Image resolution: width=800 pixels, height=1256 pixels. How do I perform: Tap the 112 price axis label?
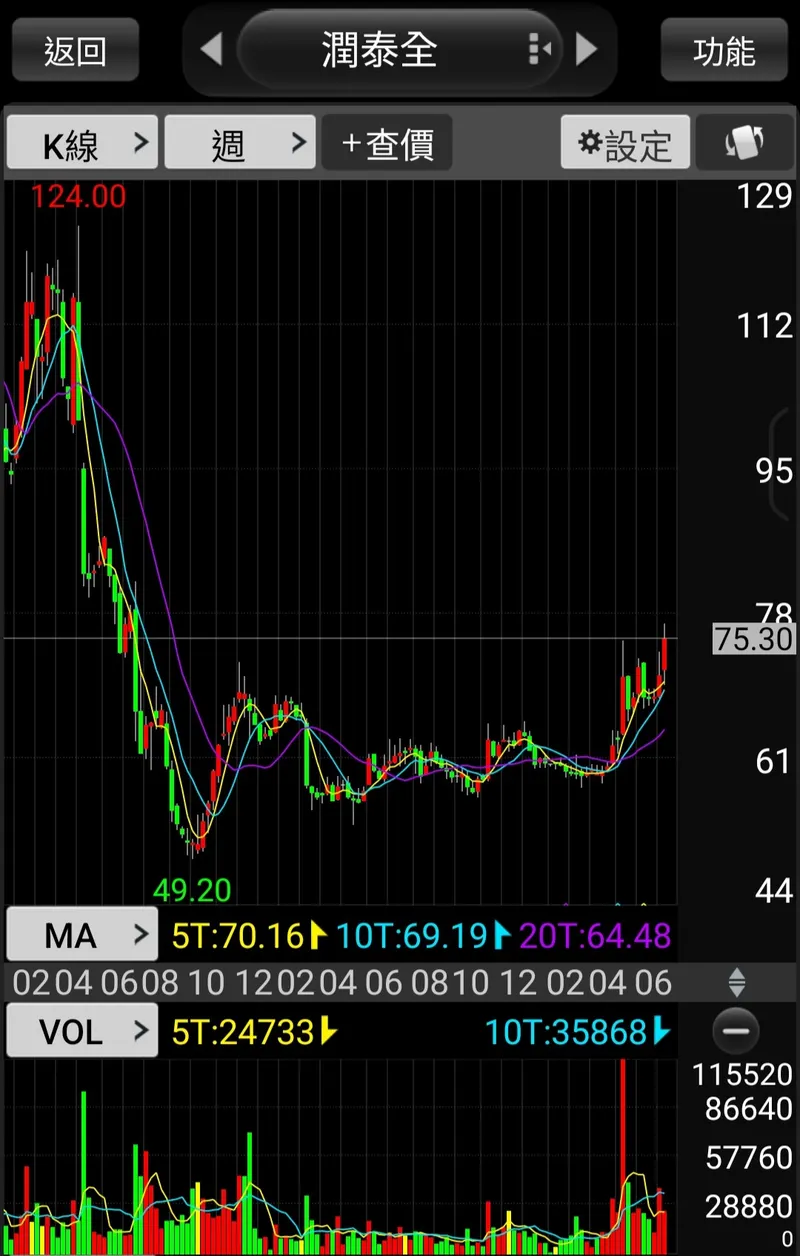click(765, 325)
